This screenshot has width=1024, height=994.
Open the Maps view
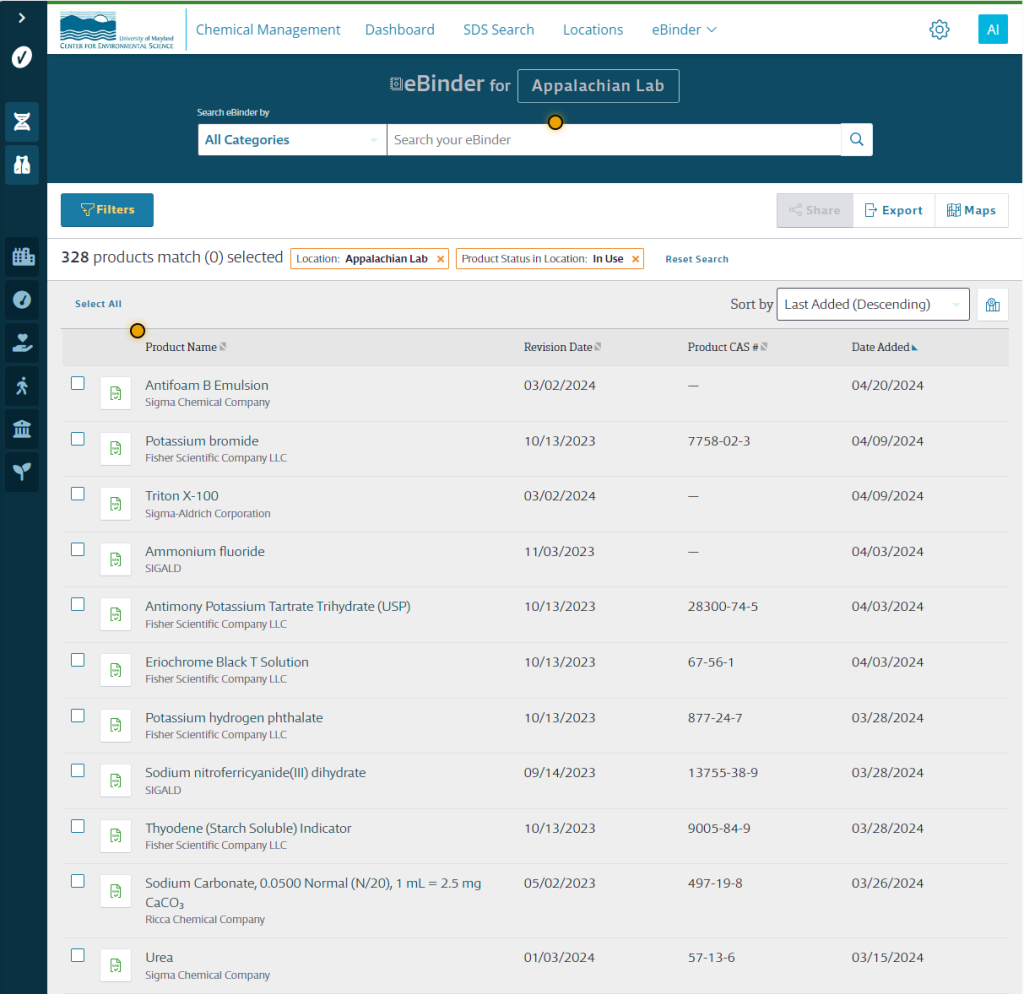point(971,210)
